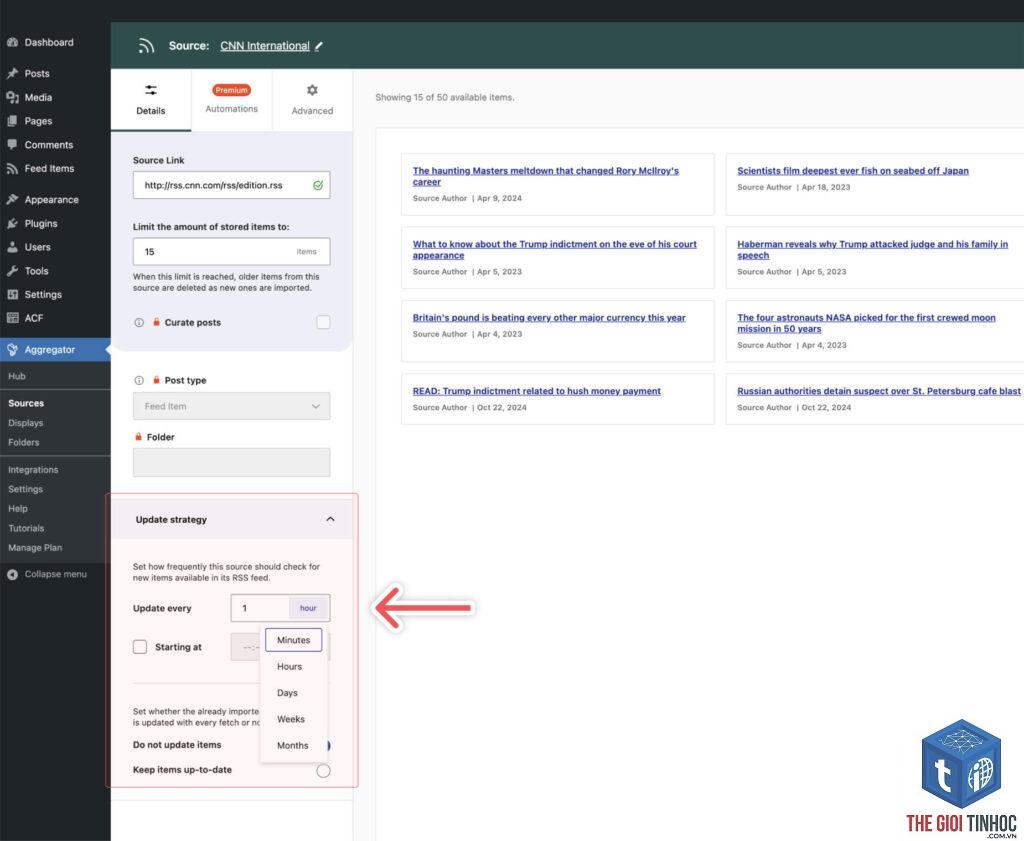Screen dimensions: 1024x841
Task: Click the Comments bubble icon
Action: coord(12,144)
